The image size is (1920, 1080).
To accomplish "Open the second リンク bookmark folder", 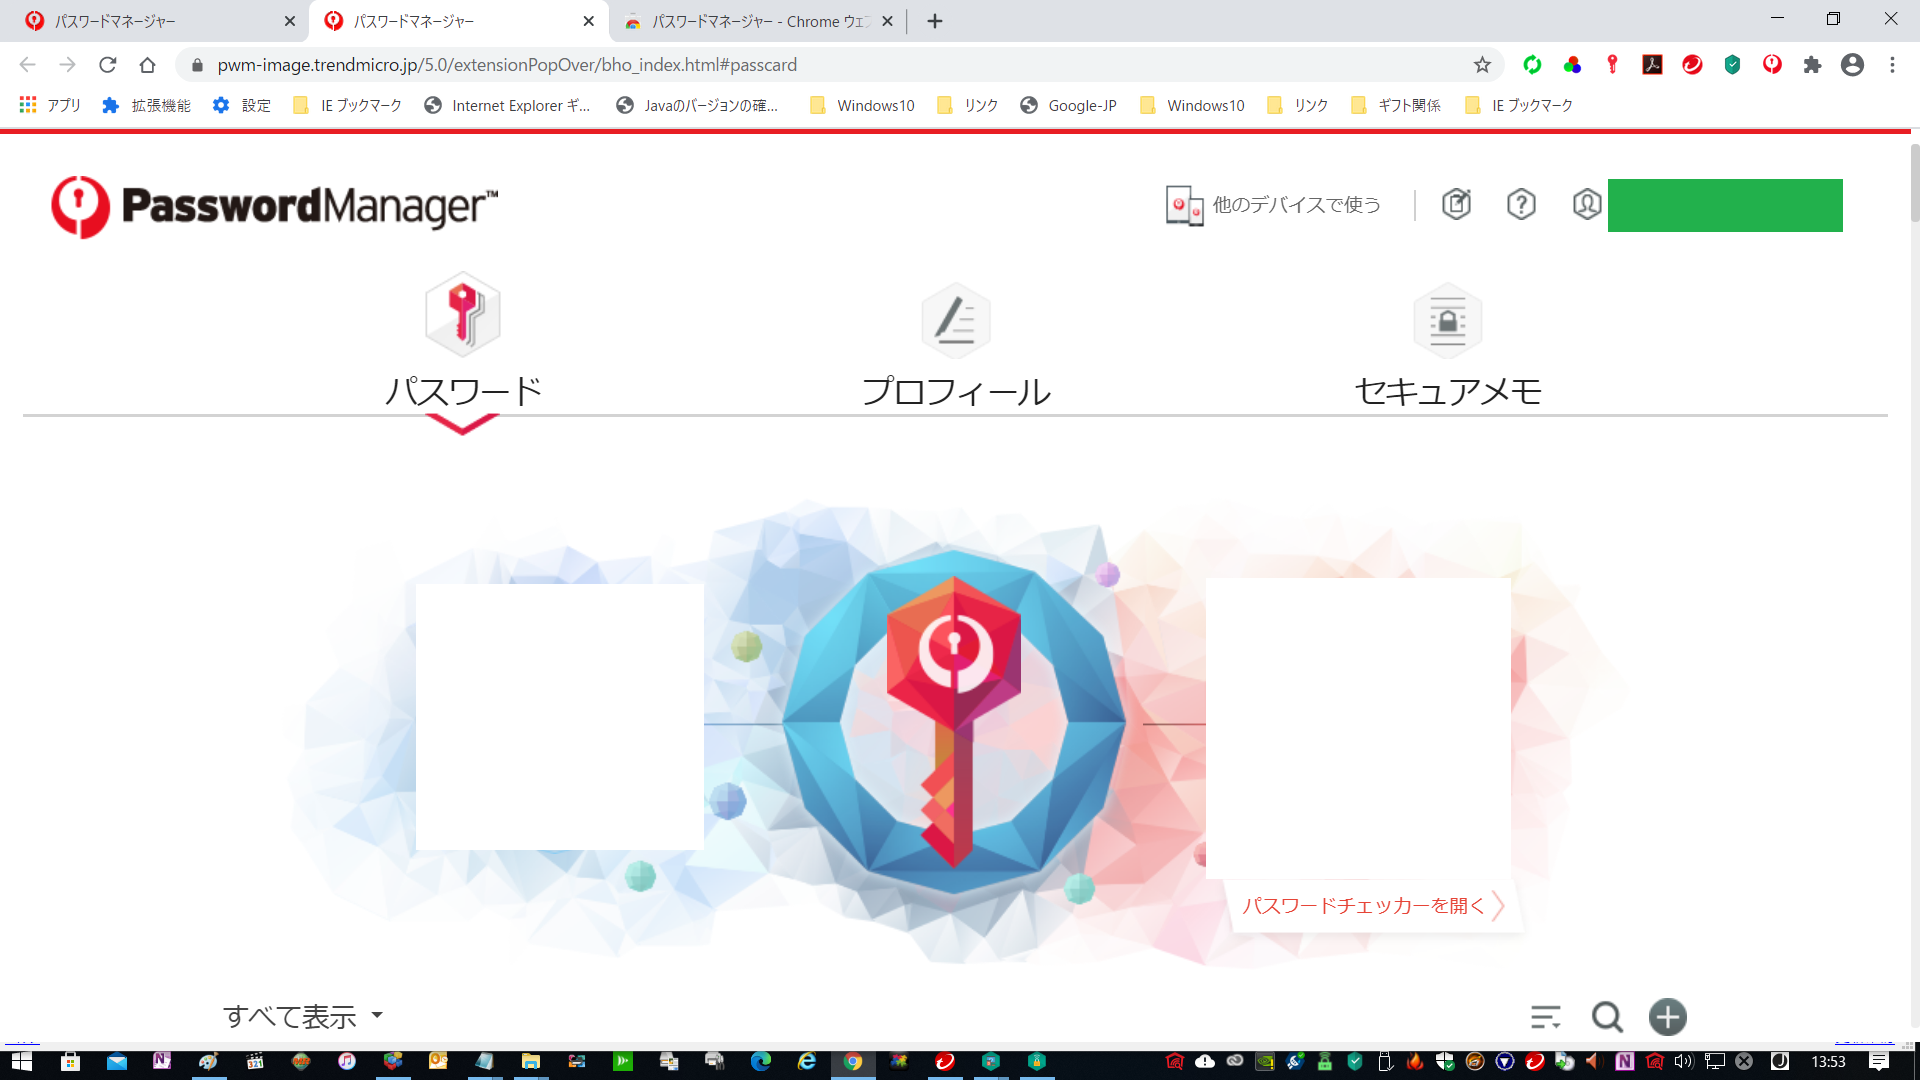I will tap(1297, 105).
